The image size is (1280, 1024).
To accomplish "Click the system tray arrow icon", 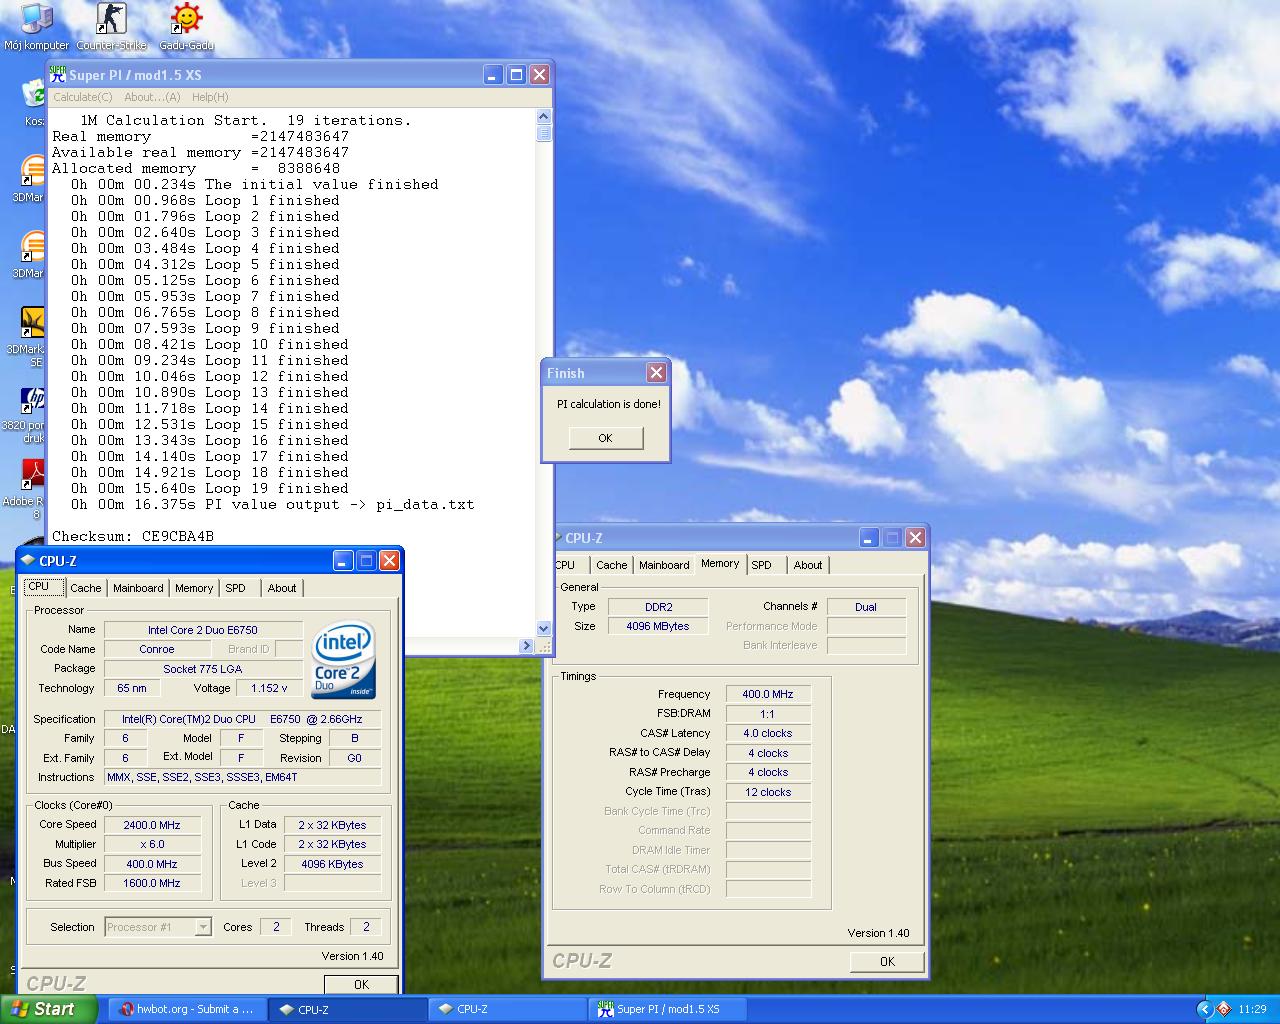I will tap(1205, 1009).
